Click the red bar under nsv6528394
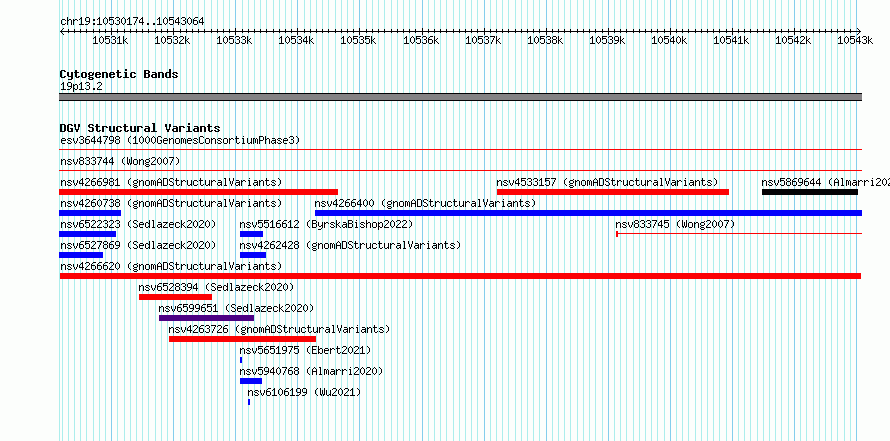 click(175, 297)
